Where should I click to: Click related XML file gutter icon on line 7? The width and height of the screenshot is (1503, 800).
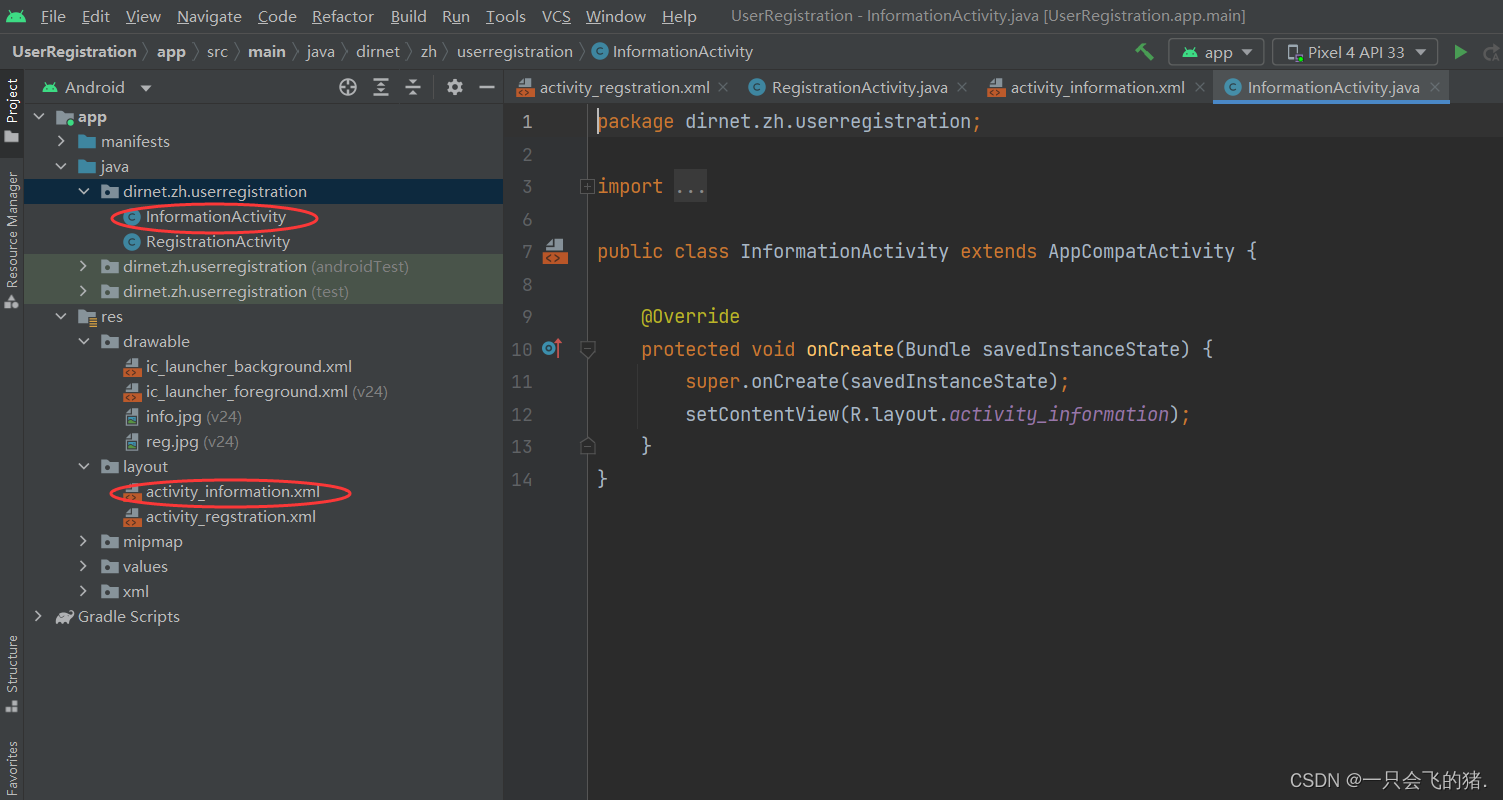555,251
